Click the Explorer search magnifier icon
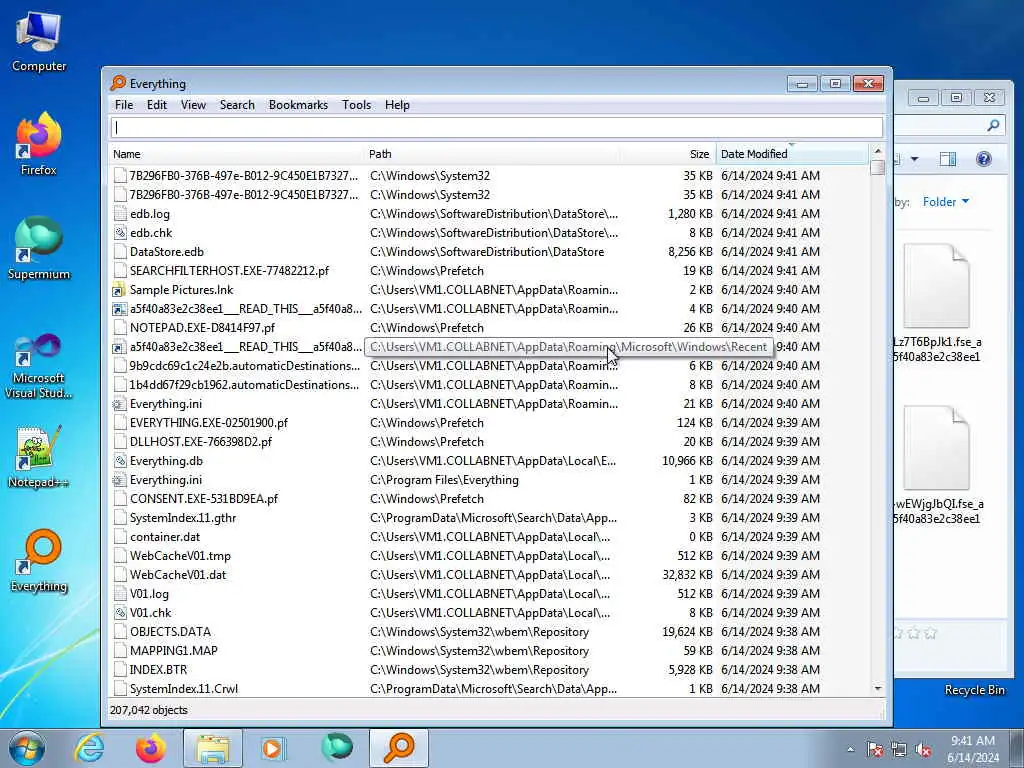 click(x=993, y=125)
